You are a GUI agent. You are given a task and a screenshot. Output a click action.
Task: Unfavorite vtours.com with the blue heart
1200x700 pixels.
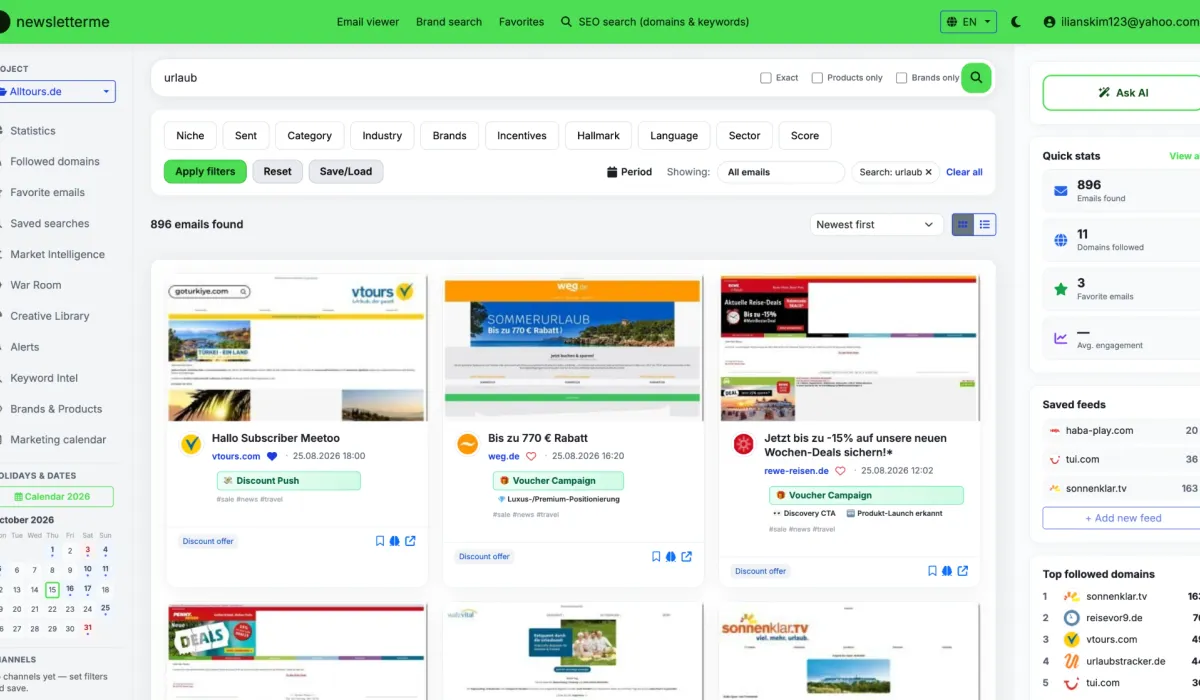pyautogui.click(x=272, y=456)
